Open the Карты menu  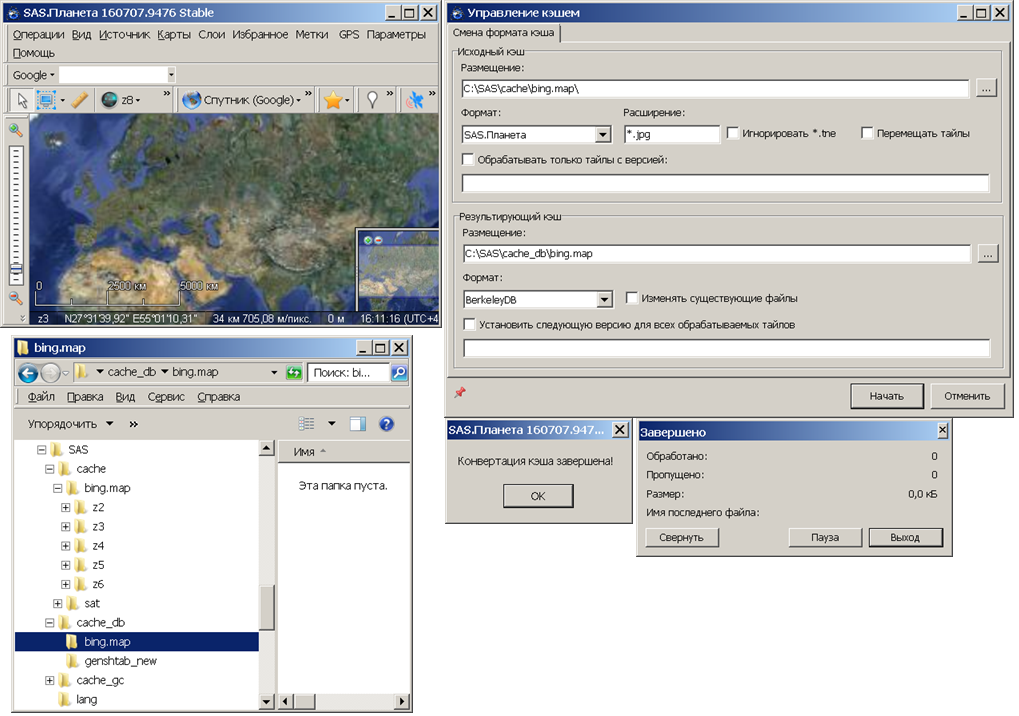[x=174, y=34]
